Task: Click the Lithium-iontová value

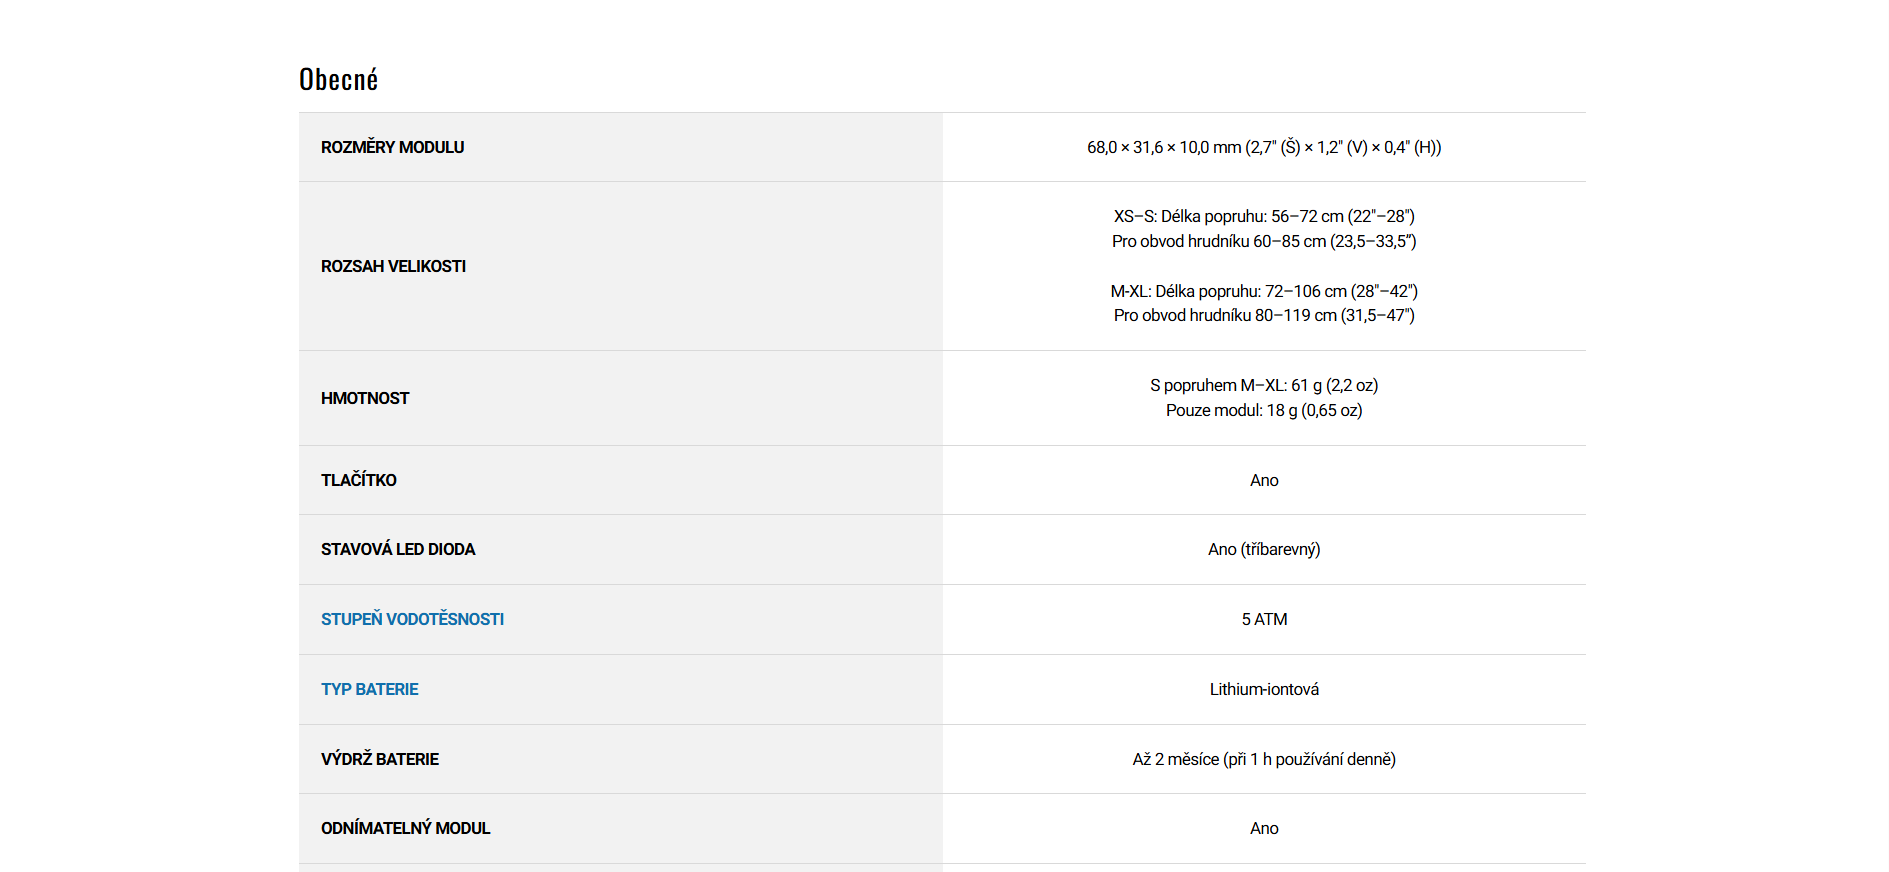Action: [x=1264, y=689]
